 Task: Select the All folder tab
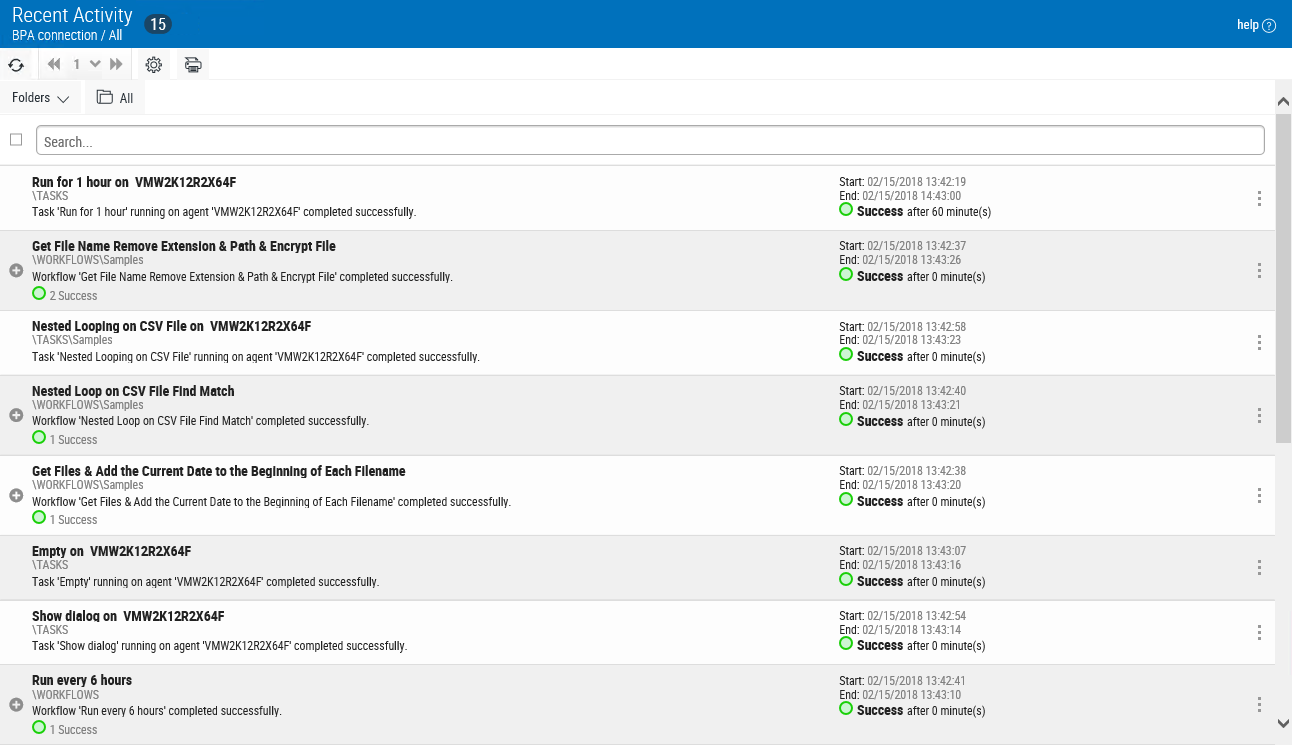[115, 98]
